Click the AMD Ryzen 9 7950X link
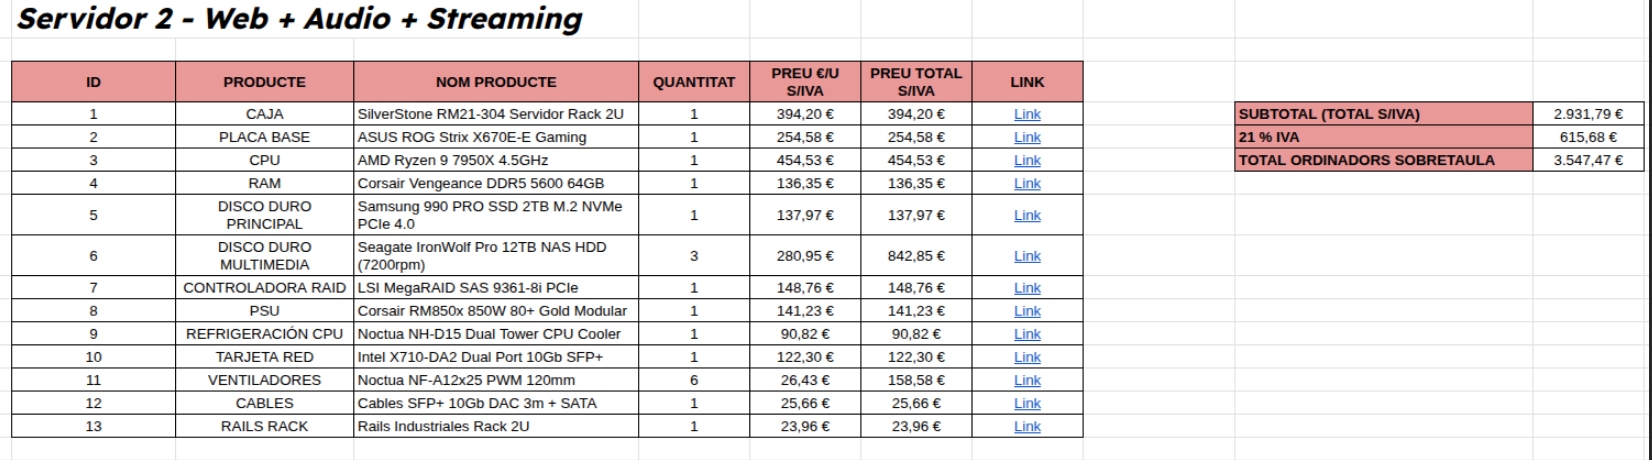1652x460 pixels. coord(1027,160)
